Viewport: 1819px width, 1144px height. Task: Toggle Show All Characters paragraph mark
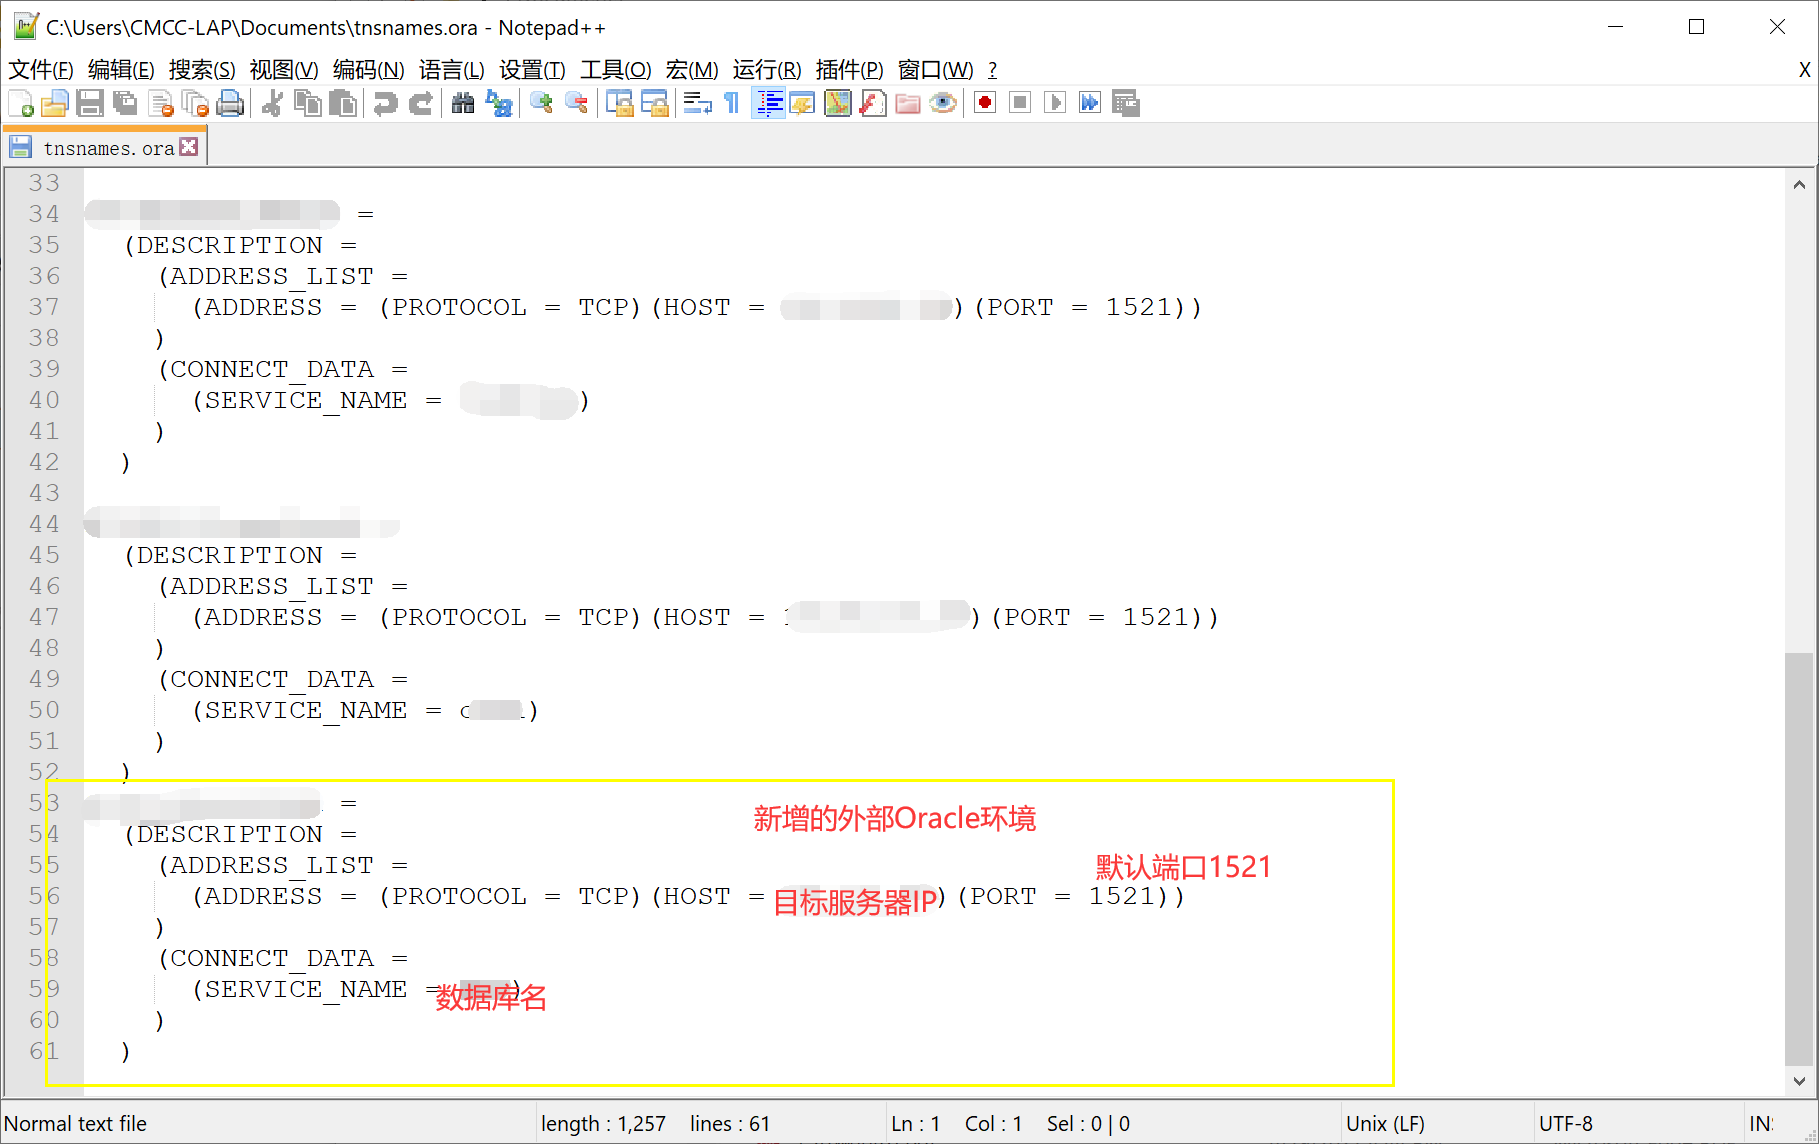tap(731, 103)
